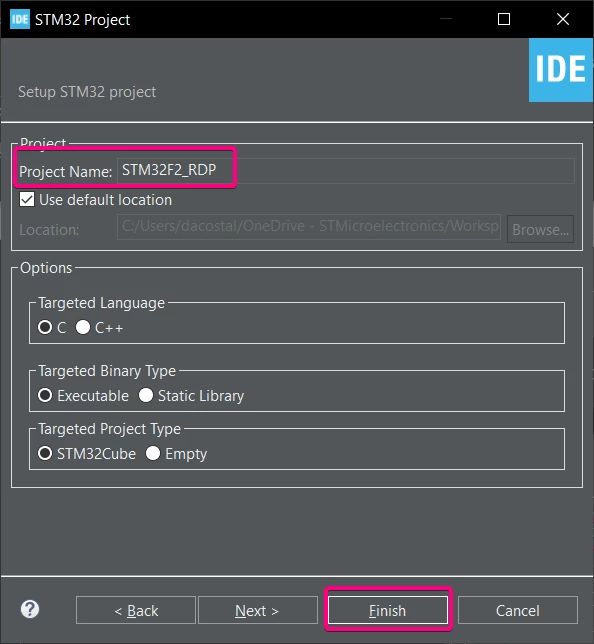Cancel the STM32 Project wizard

tap(518, 610)
